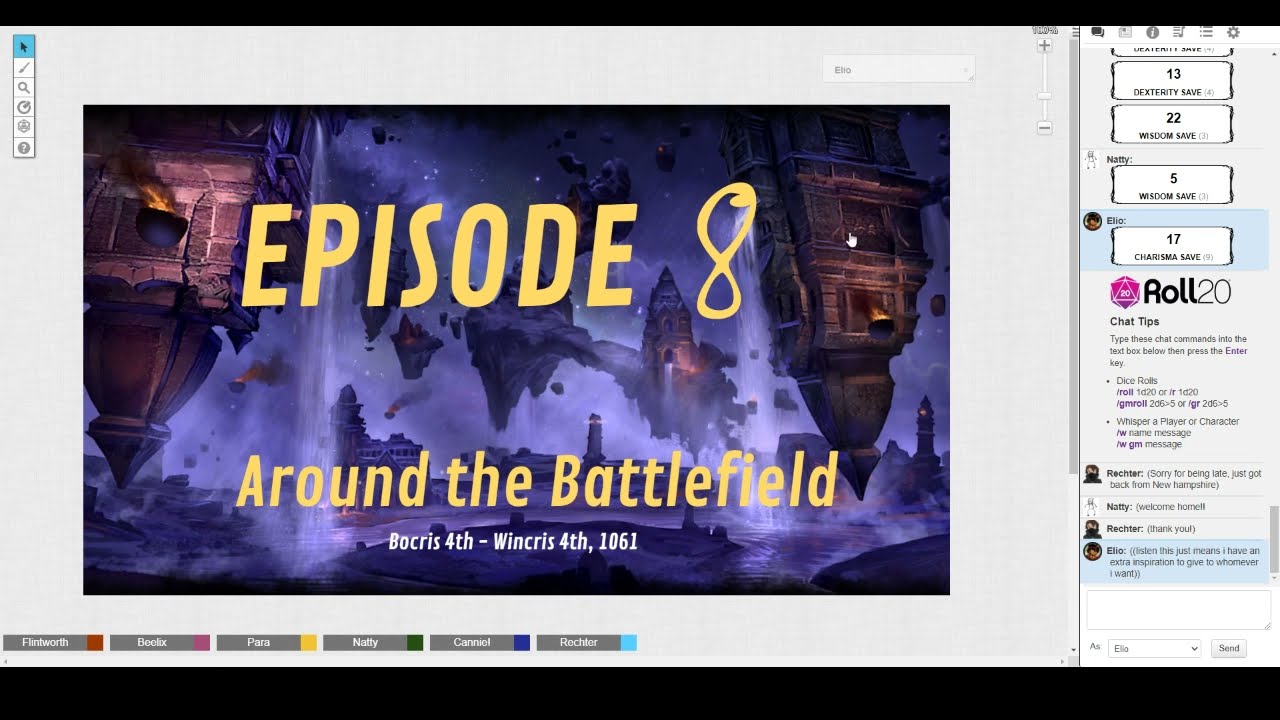This screenshot has width=1280, height=720.
Task: Click Rechter's 'Sorry for being late' message
Action: tap(1175, 479)
